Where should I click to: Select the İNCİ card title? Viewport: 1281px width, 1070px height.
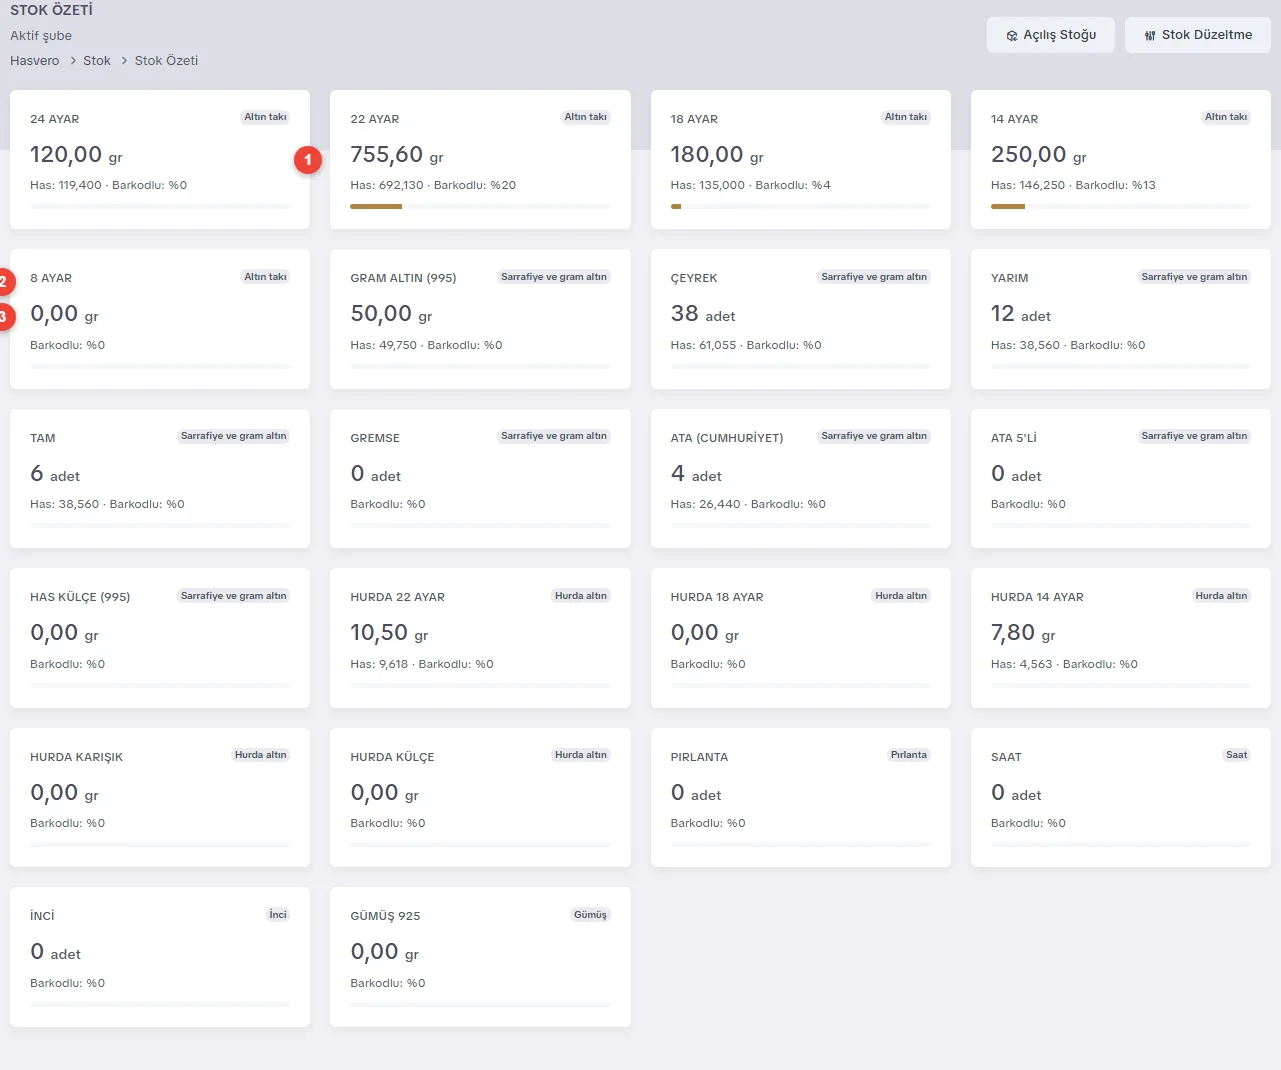pos(42,916)
